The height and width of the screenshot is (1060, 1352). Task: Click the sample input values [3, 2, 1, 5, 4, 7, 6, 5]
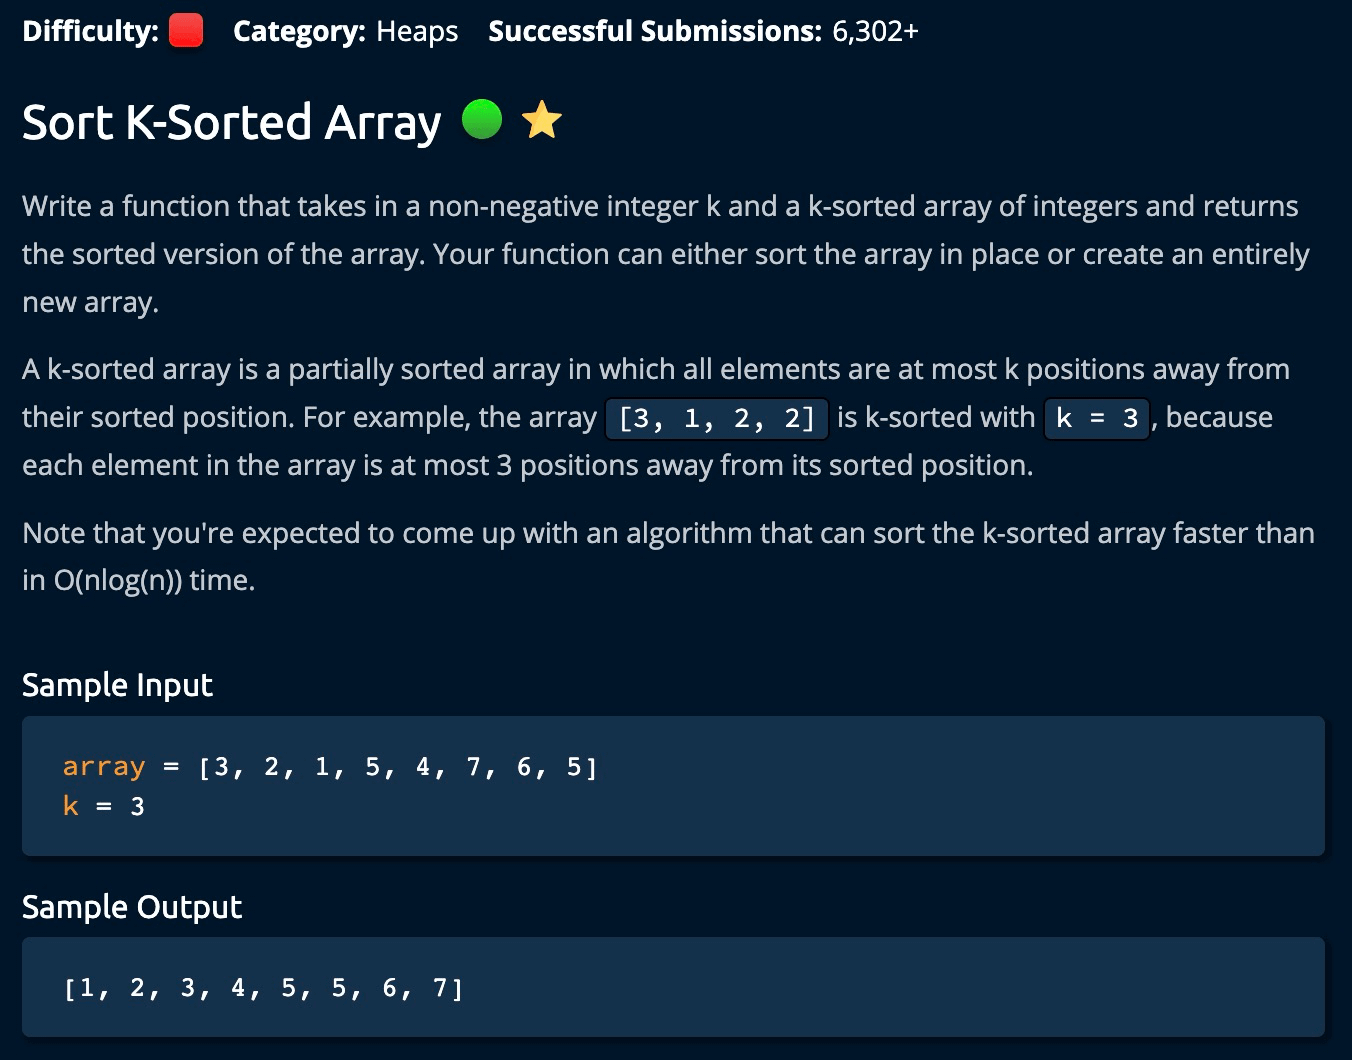[398, 767]
